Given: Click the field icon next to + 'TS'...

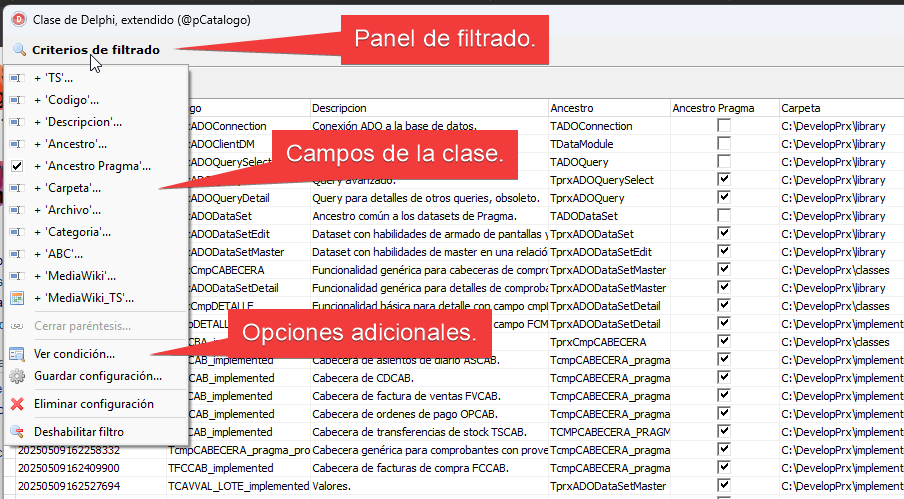Looking at the screenshot, I should pos(17,78).
